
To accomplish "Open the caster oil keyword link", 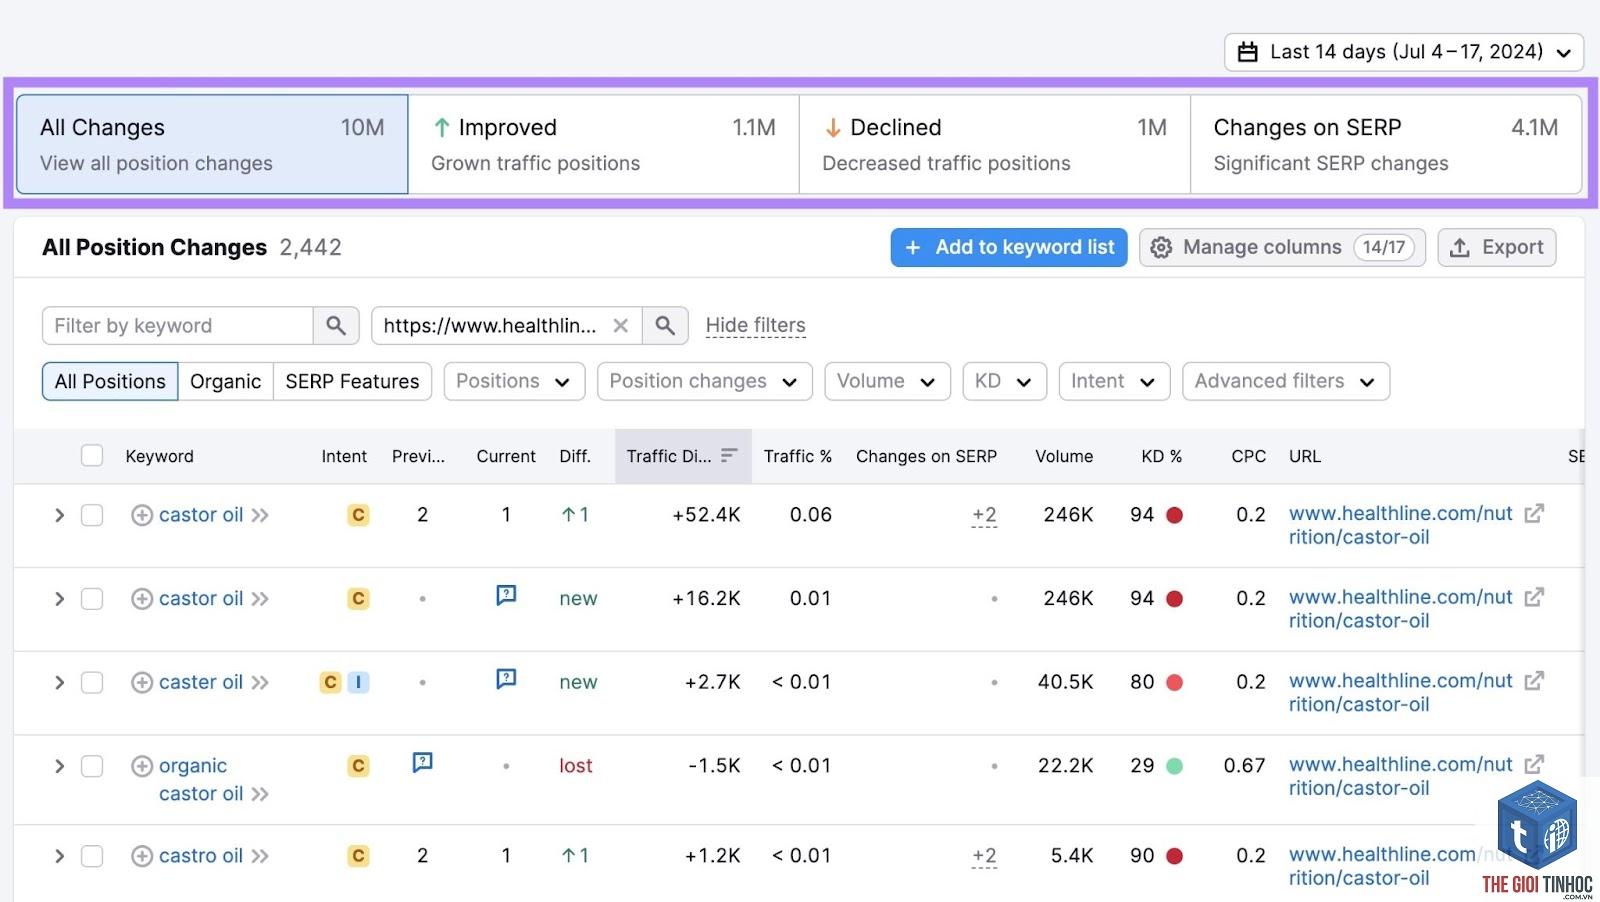I will (200, 682).
